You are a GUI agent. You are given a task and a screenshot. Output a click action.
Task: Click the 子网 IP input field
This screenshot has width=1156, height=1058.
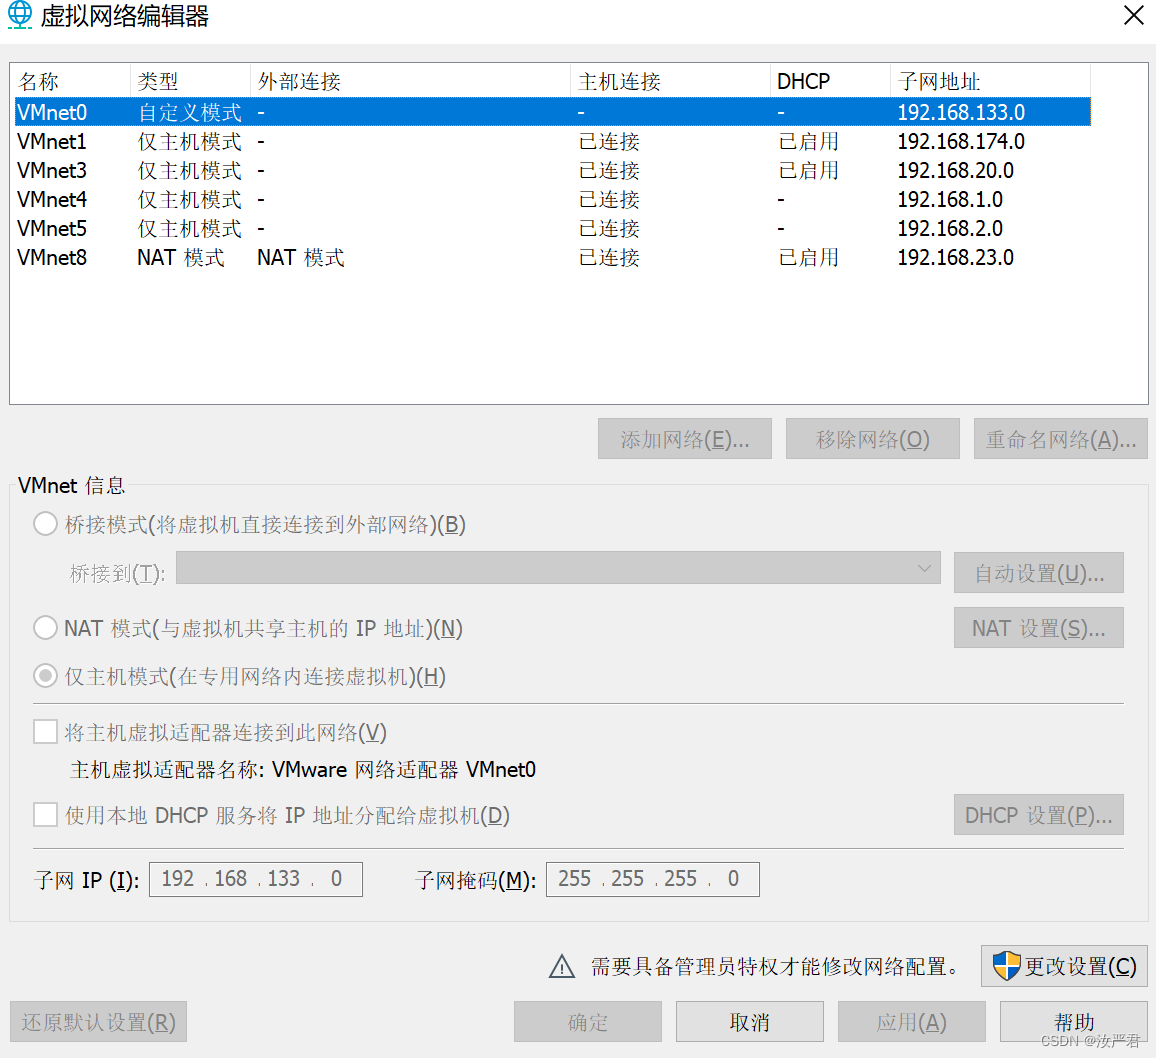click(x=255, y=879)
